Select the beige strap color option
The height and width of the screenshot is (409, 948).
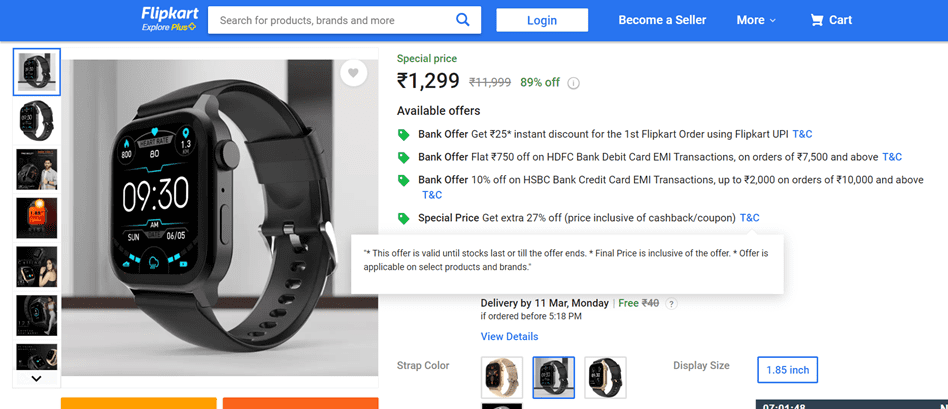(x=501, y=377)
